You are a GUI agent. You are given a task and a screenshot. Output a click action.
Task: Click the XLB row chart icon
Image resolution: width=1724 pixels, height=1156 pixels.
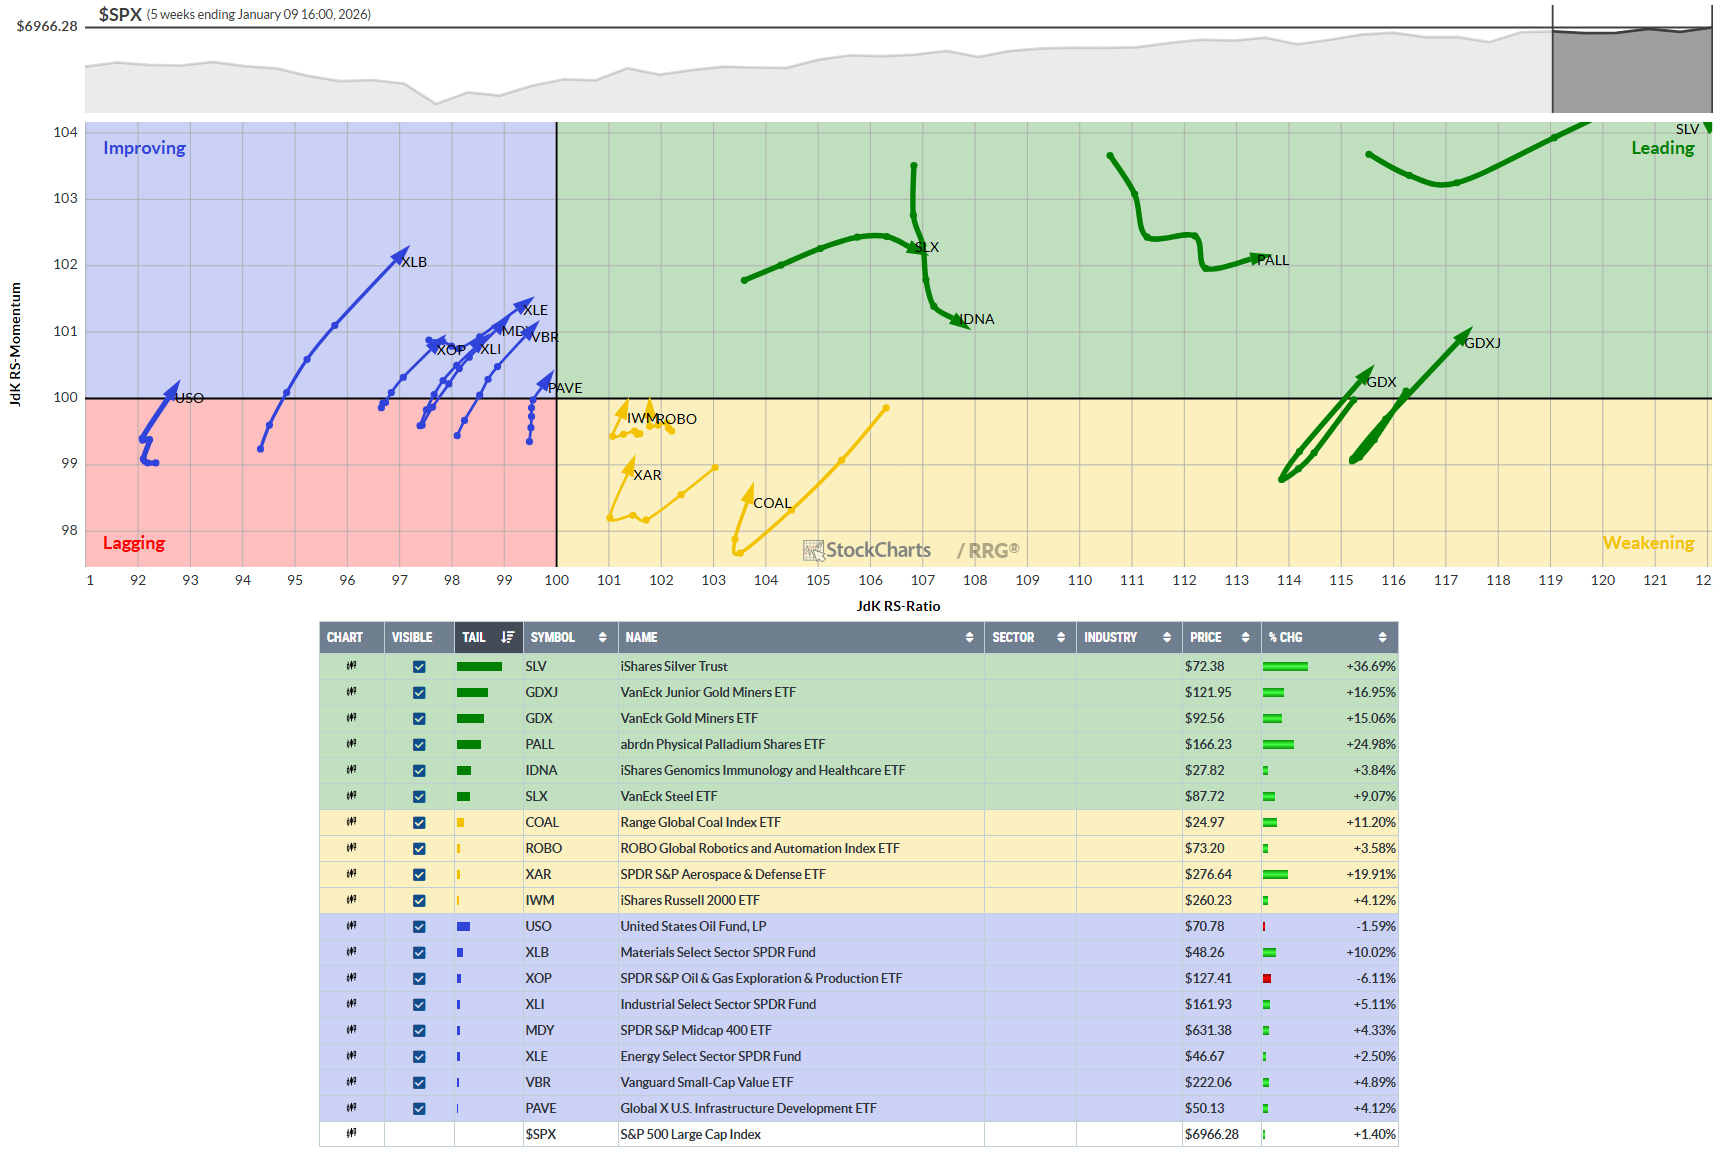tap(351, 952)
